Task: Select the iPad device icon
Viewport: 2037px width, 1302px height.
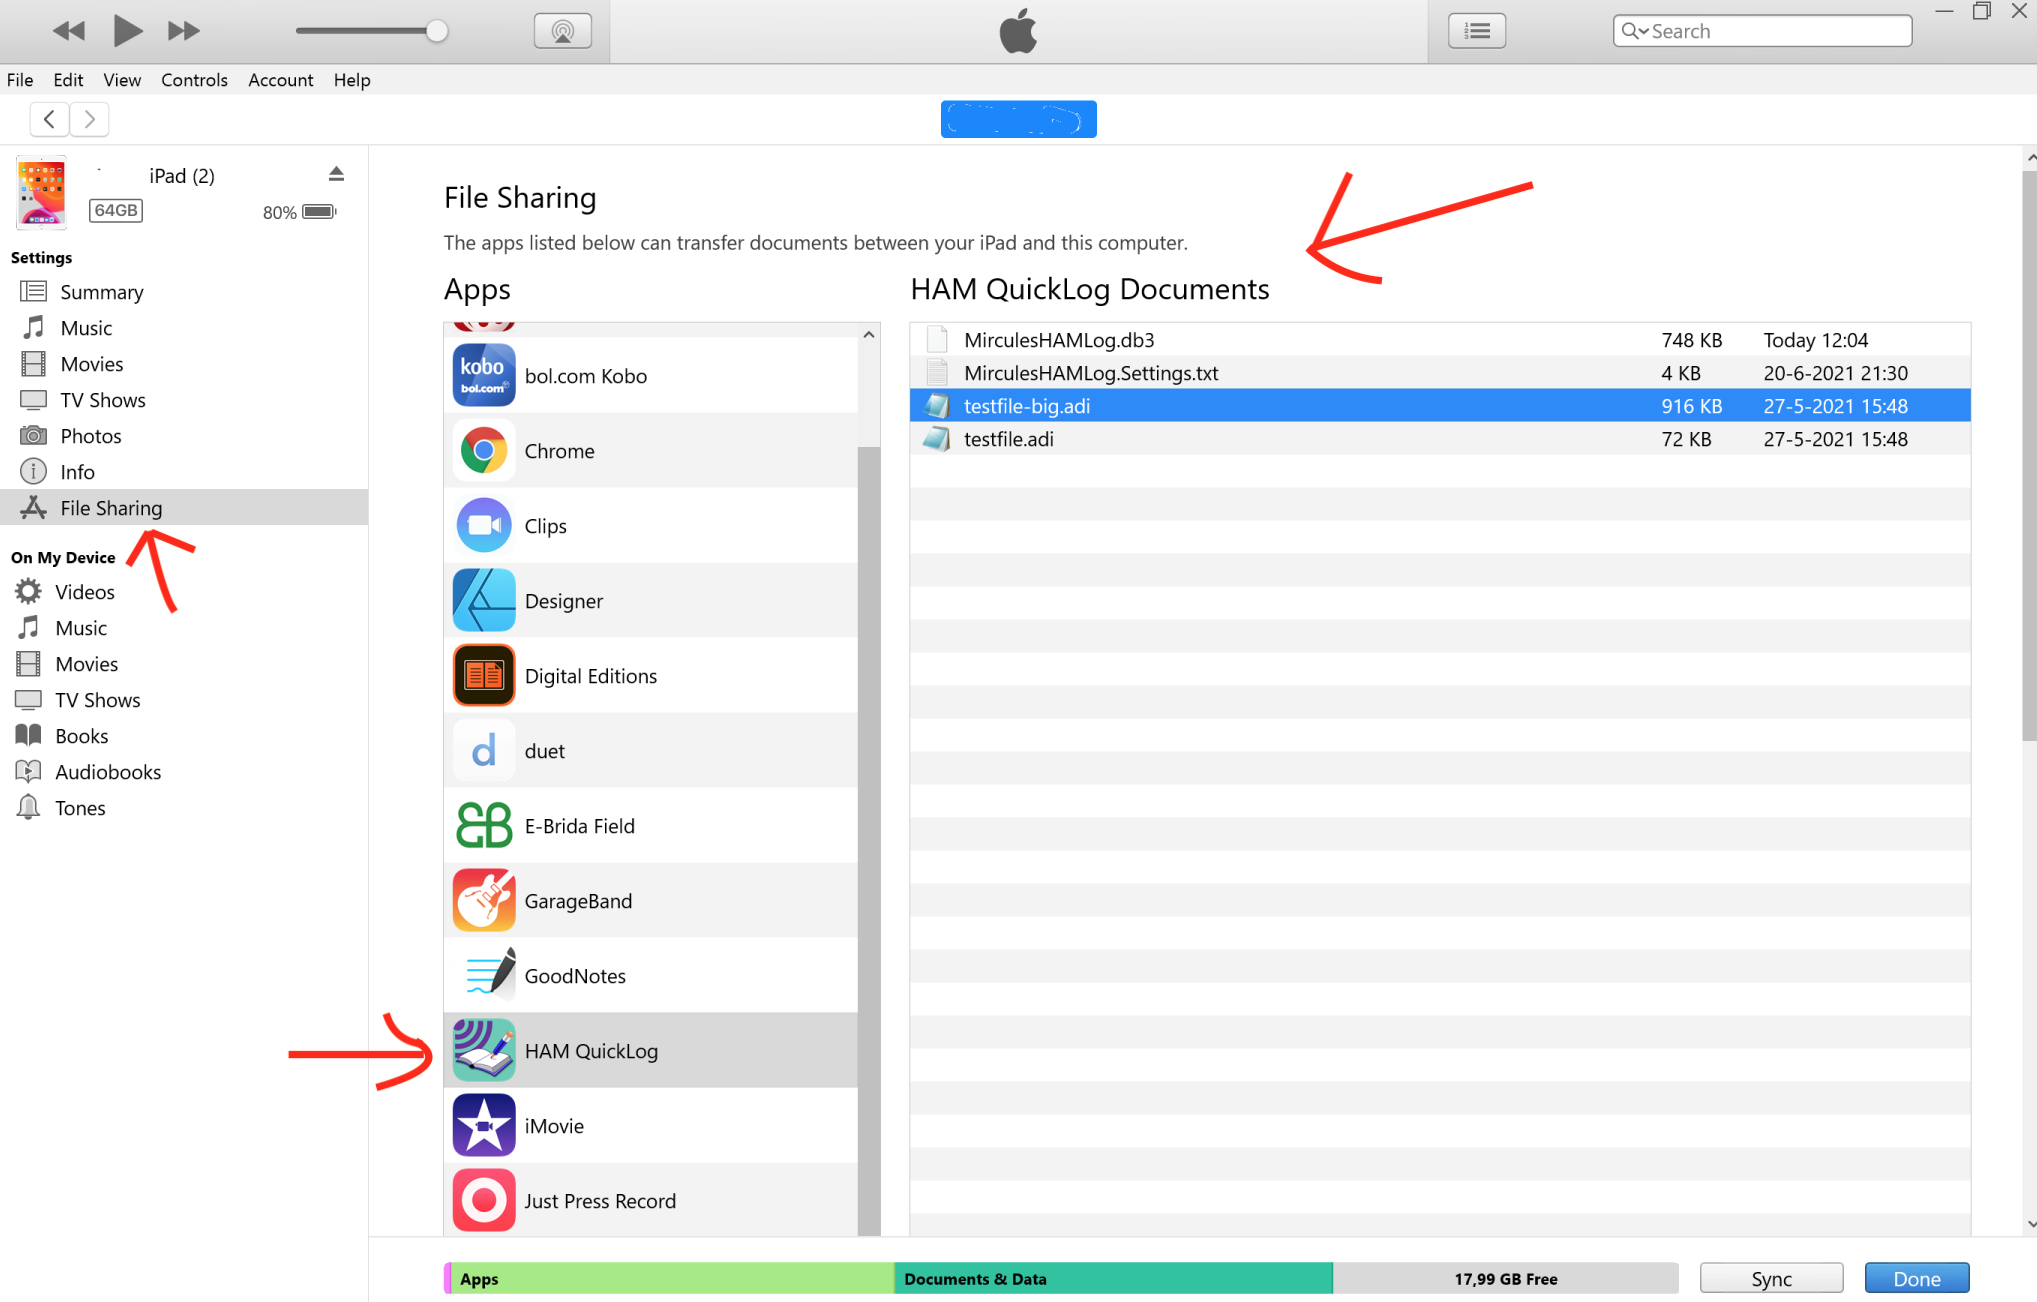Action: point(40,193)
